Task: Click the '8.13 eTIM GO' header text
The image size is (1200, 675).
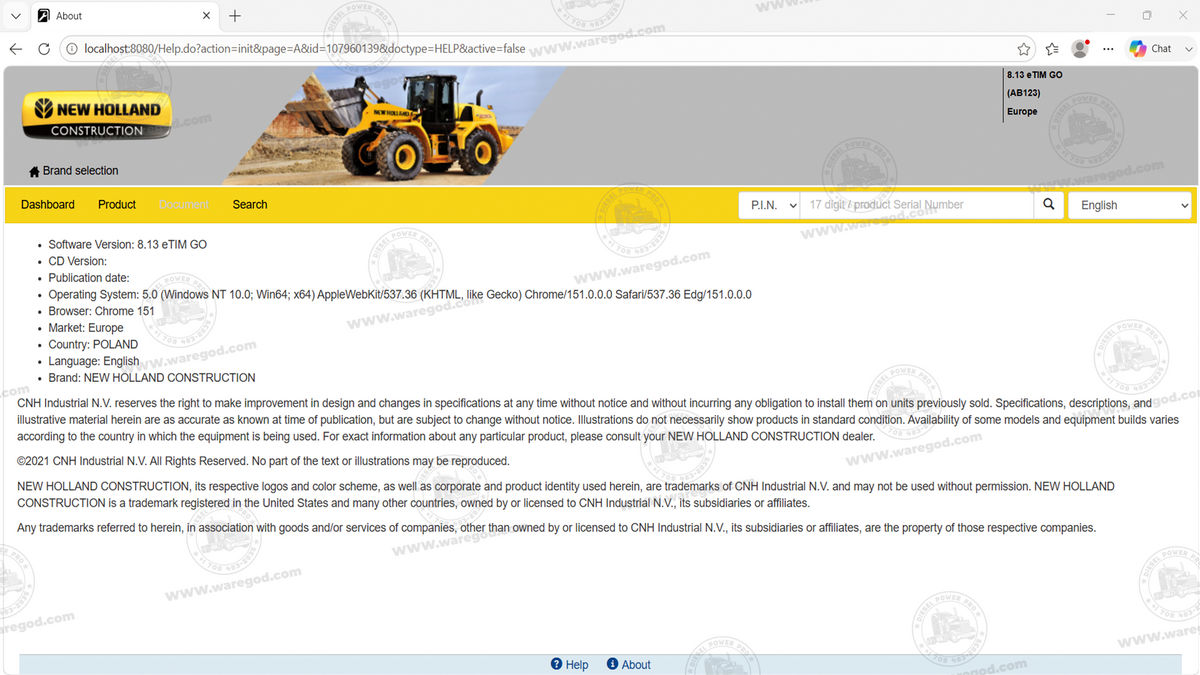Action: 1035,75
